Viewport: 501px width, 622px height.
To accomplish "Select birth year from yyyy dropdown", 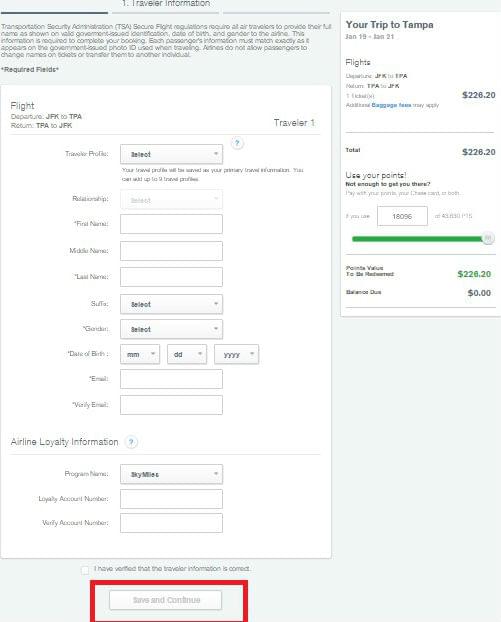I will click(x=236, y=354).
